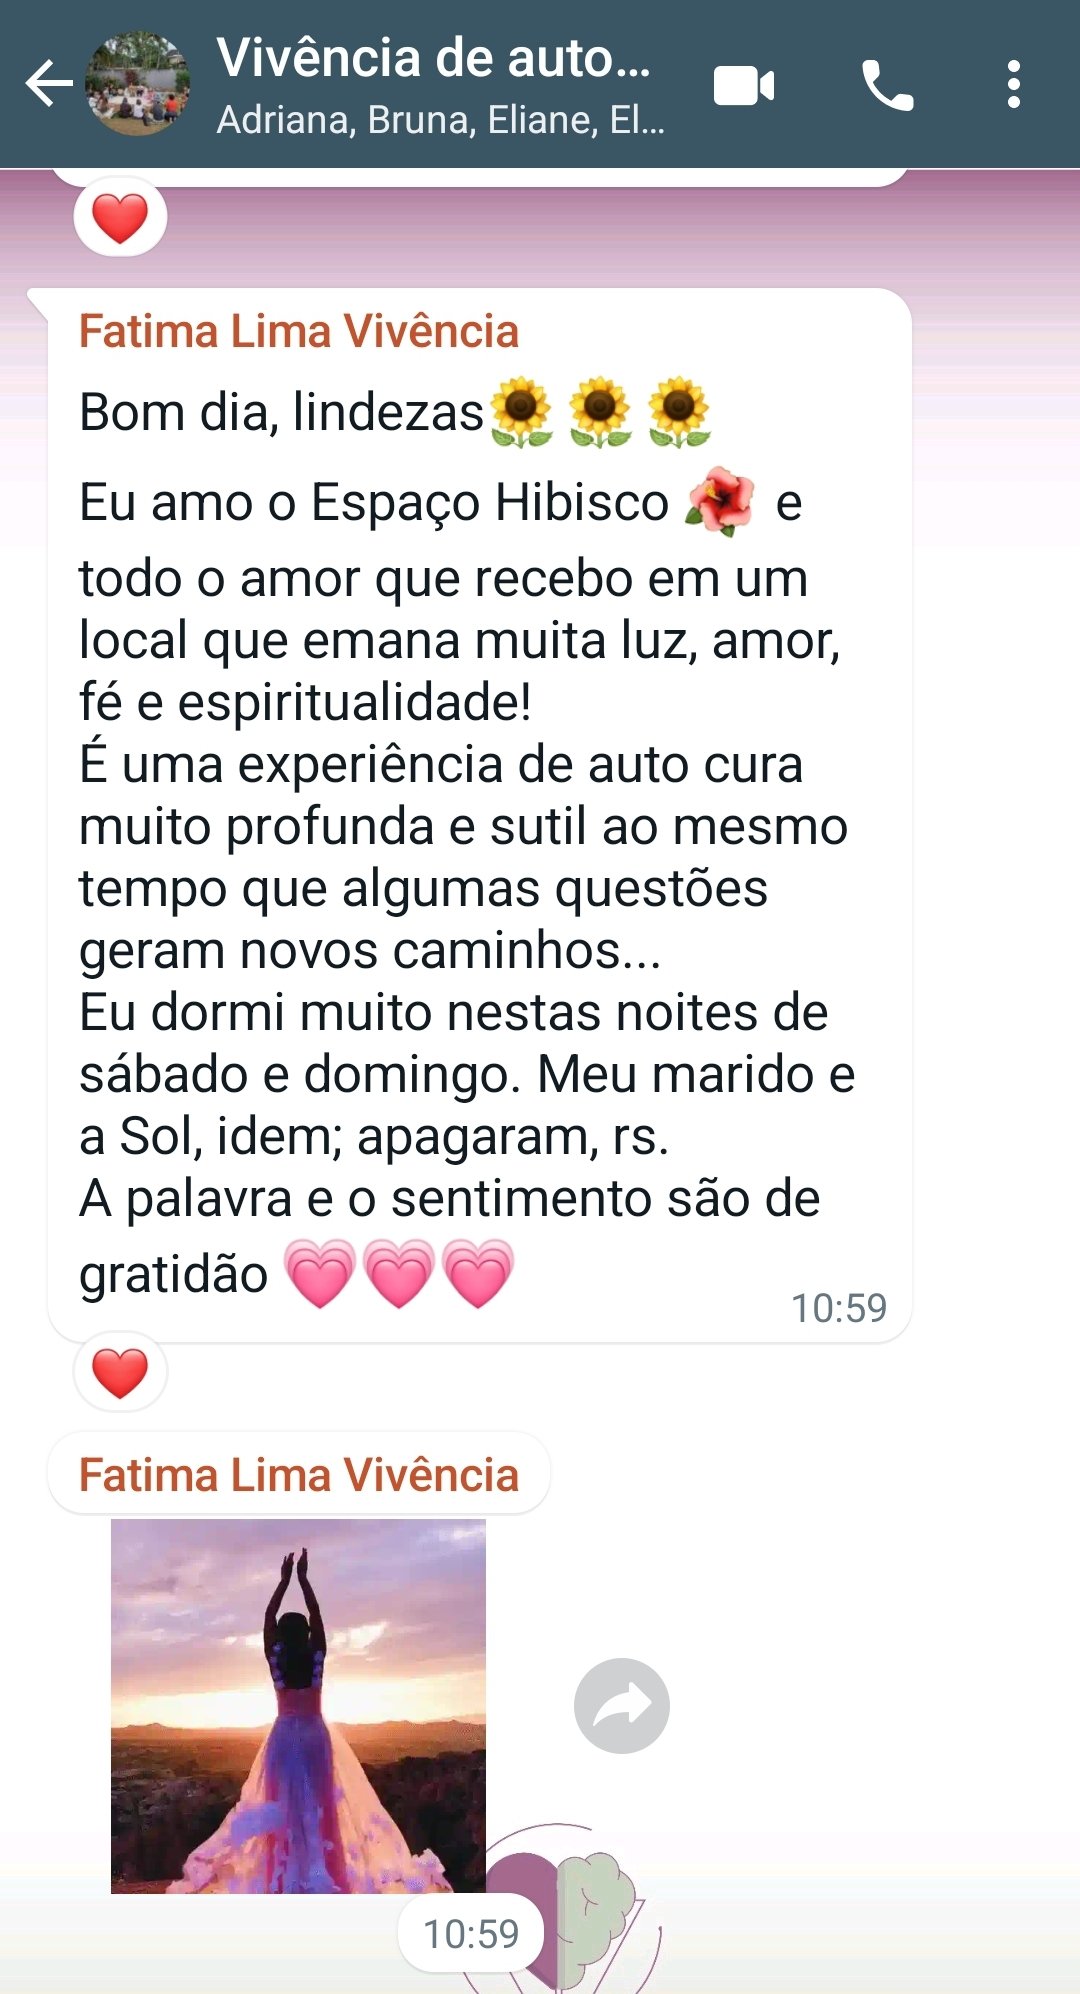Tap Fatima Lima Vivência name above image
This screenshot has height=1994, width=1080.
(x=299, y=1475)
